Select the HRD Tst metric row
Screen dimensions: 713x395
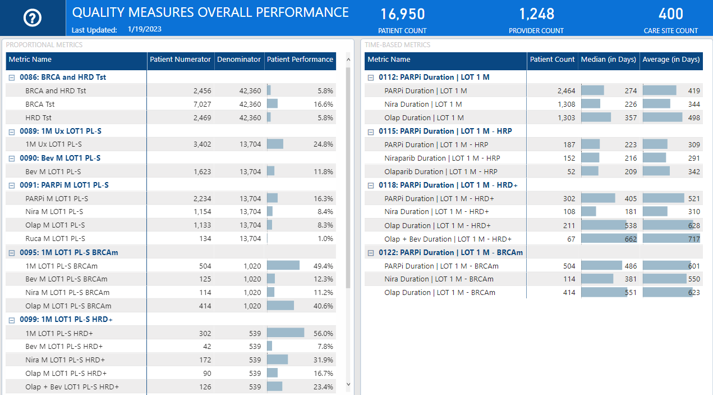click(x=171, y=118)
